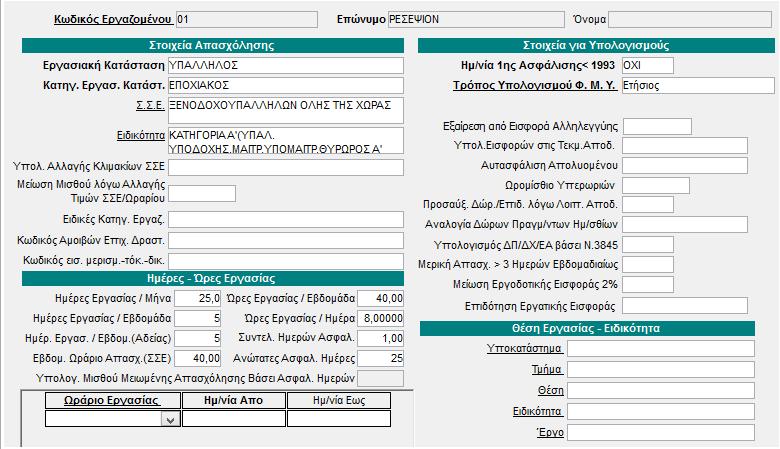Click the Ημ/νία Απο empty table cell
The image size is (780, 449).
click(234, 419)
